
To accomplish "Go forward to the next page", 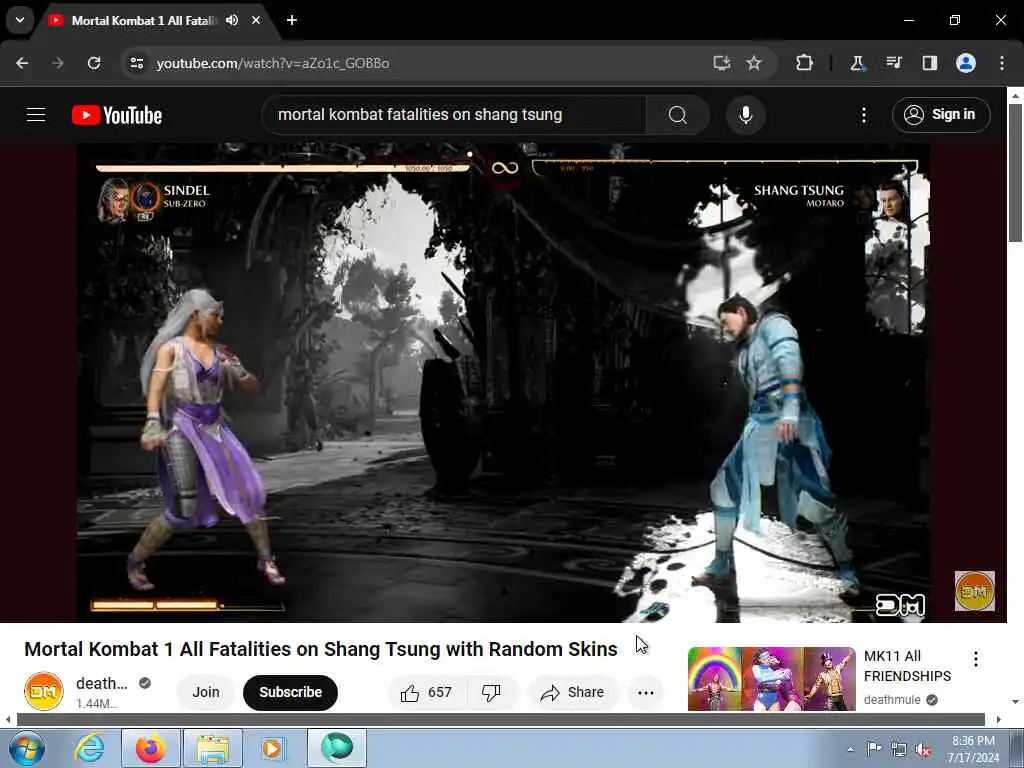I will click(58, 63).
